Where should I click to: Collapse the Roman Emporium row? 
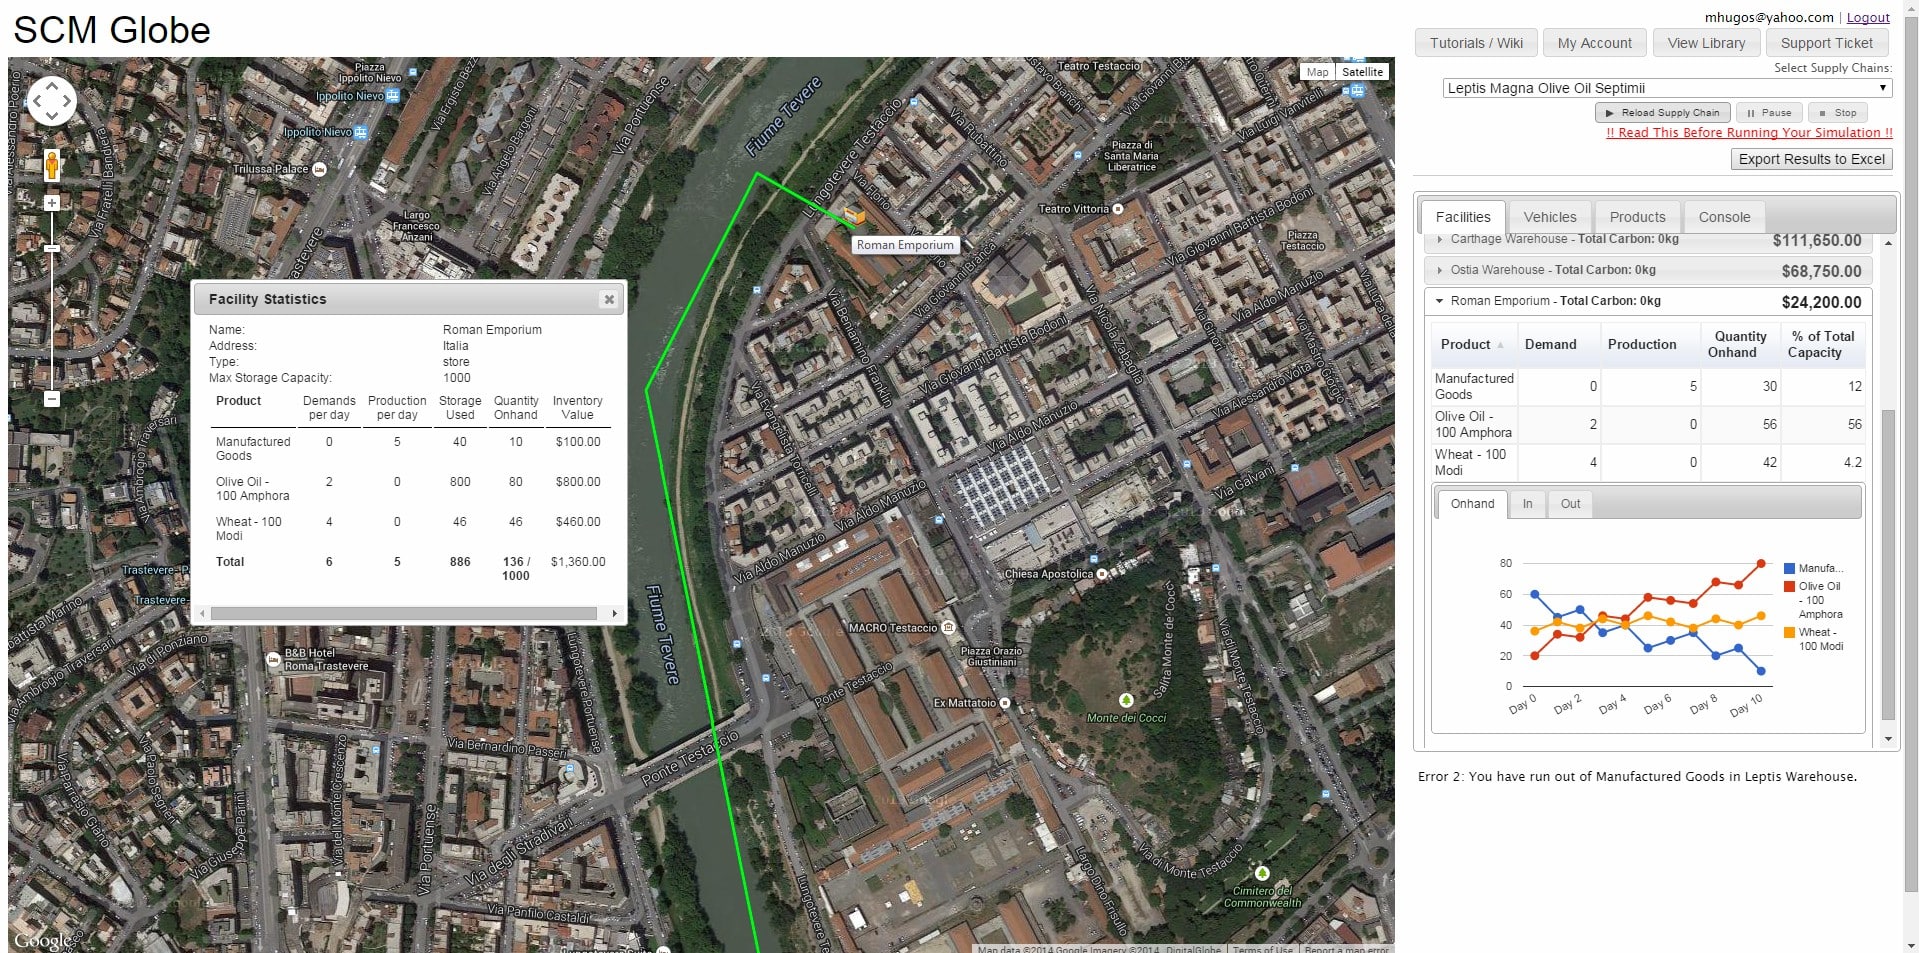tap(1647, 301)
